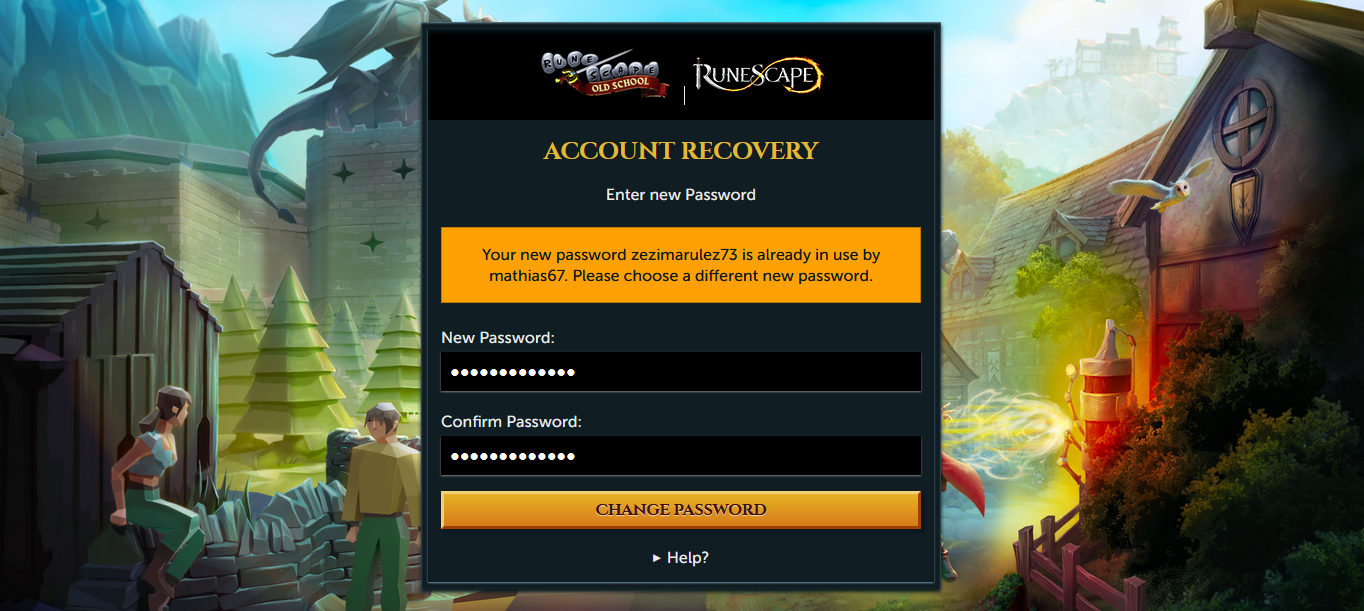
Task: Click the 'Enter new Password' subtitle text
Action: [681, 195]
